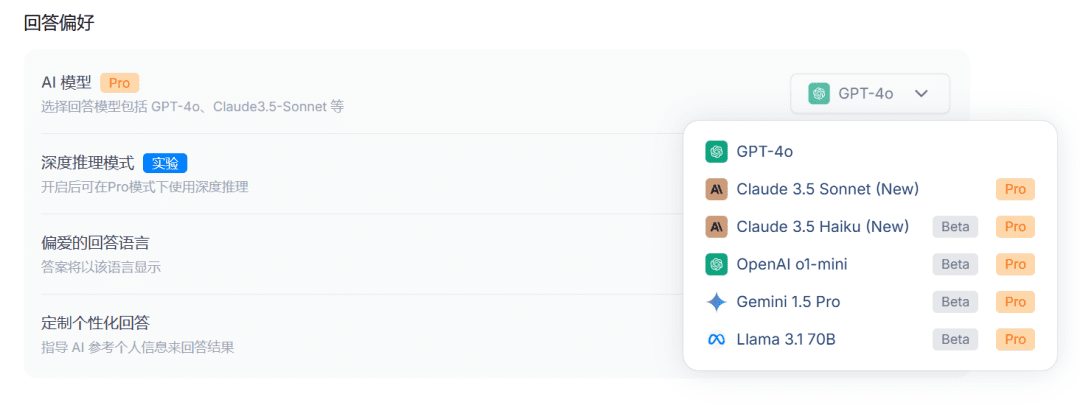The image size is (1080, 405).
Task: Click the Gemini star icon
Action: coord(715,302)
